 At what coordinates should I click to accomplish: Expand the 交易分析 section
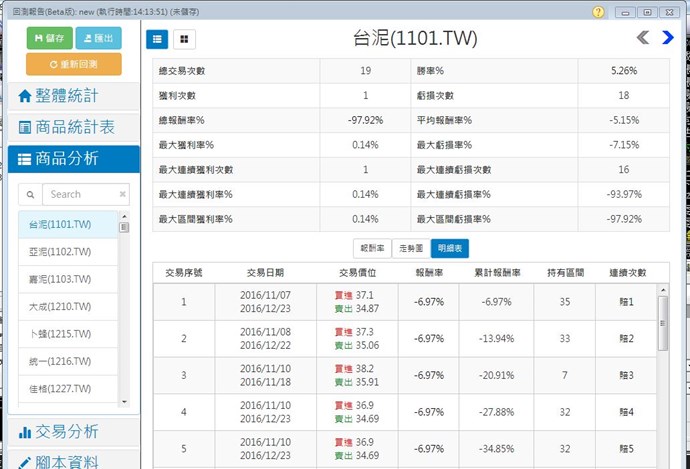tap(70, 431)
